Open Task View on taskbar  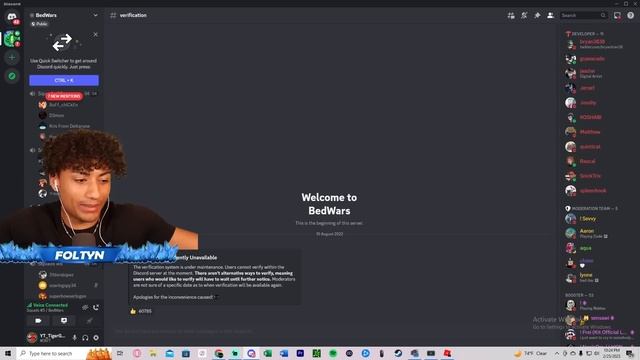click(120, 353)
